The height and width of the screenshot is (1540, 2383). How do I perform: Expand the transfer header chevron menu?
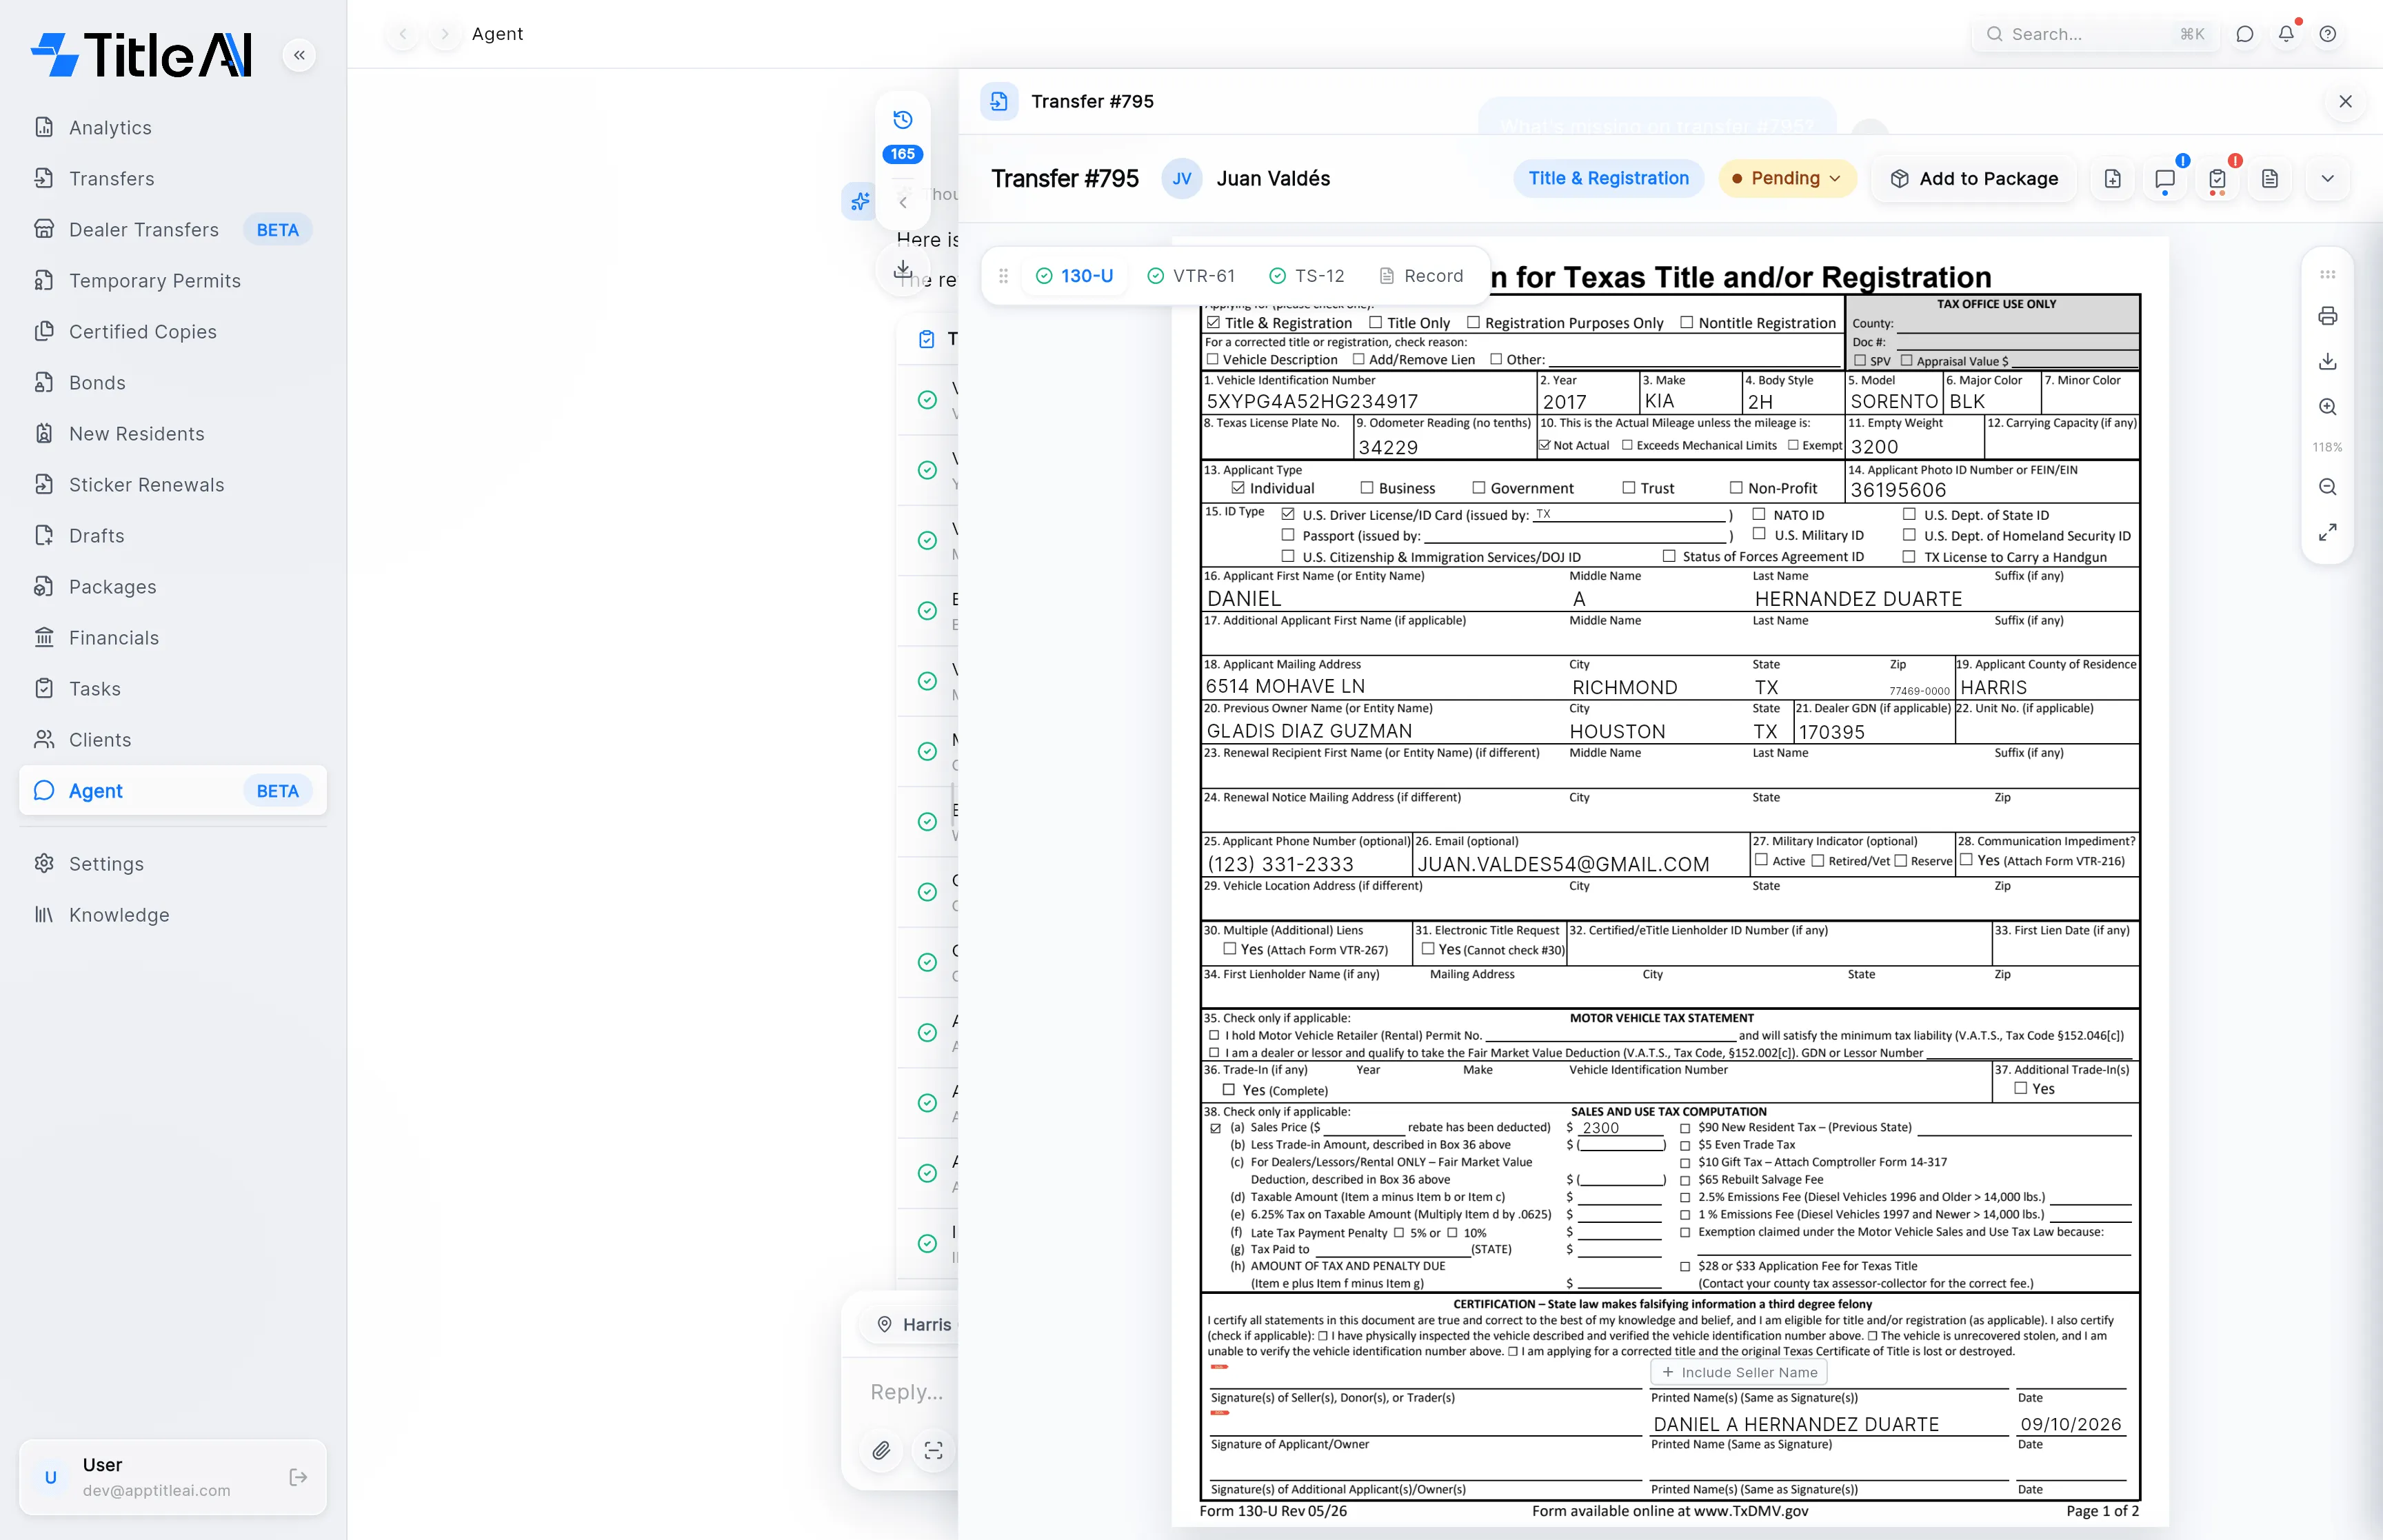click(x=2327, y=178)
